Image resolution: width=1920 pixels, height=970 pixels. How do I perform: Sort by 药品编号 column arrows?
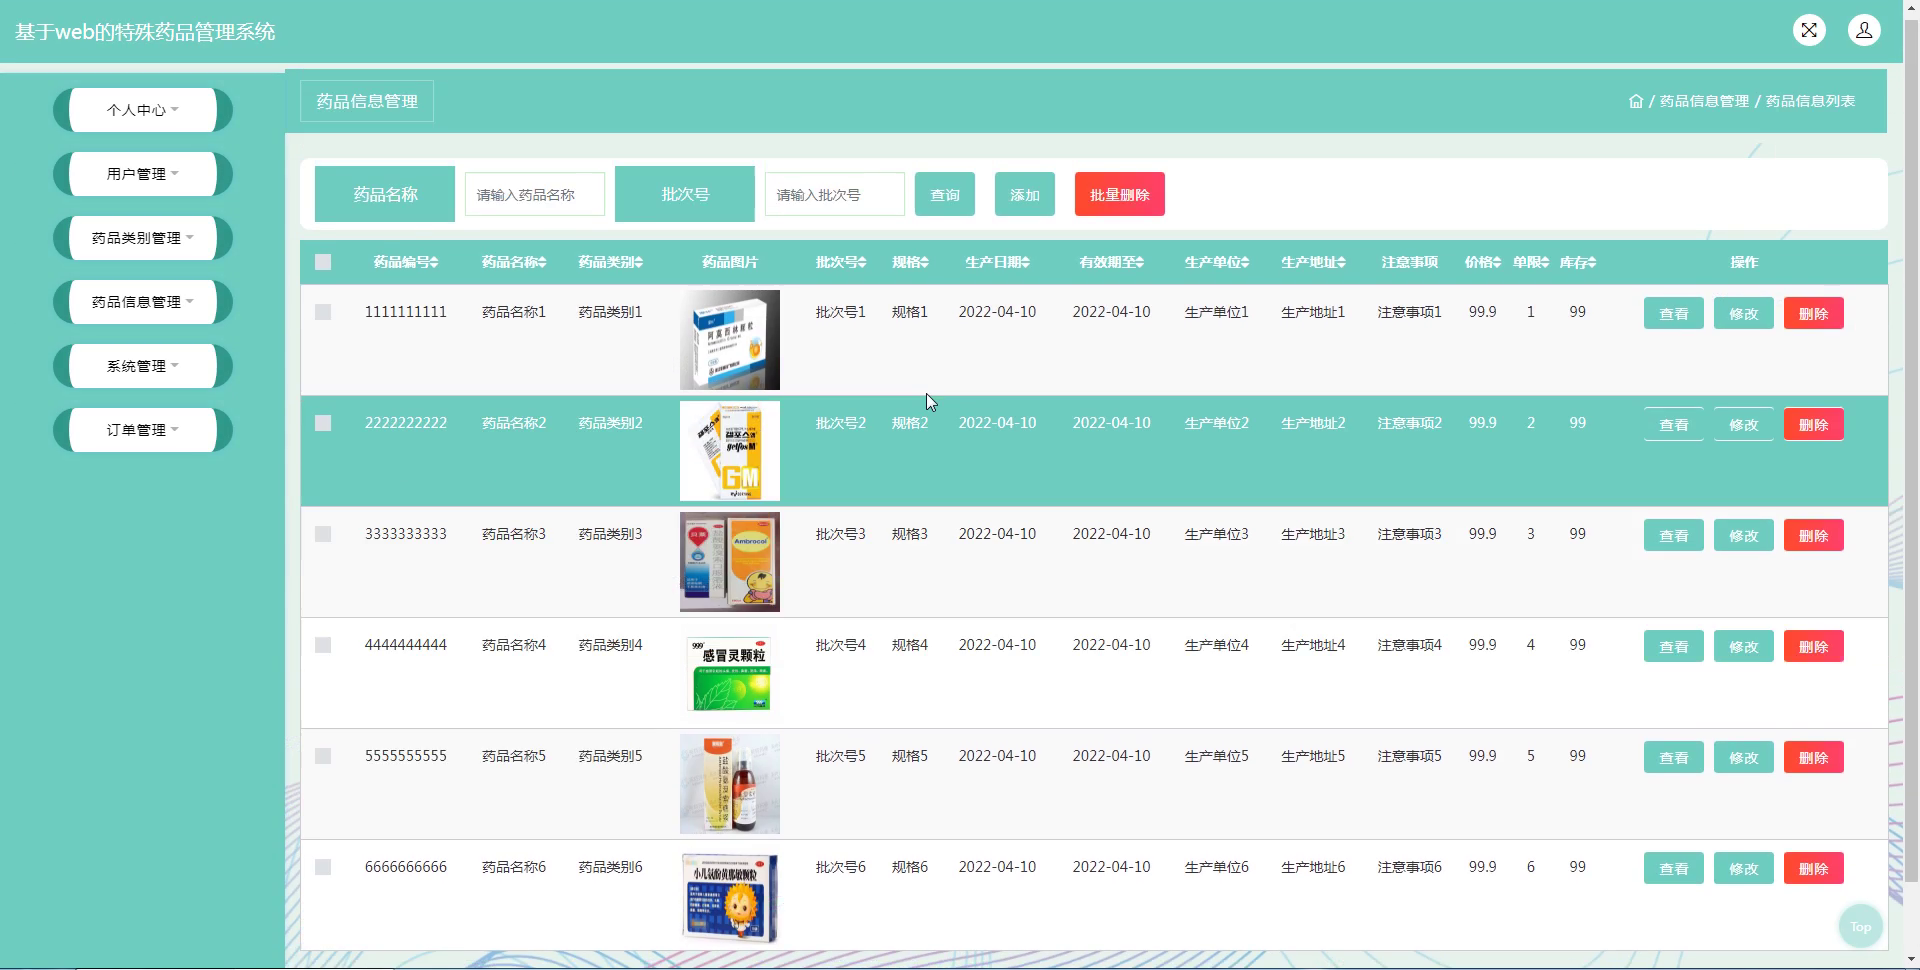pos(434,262)
